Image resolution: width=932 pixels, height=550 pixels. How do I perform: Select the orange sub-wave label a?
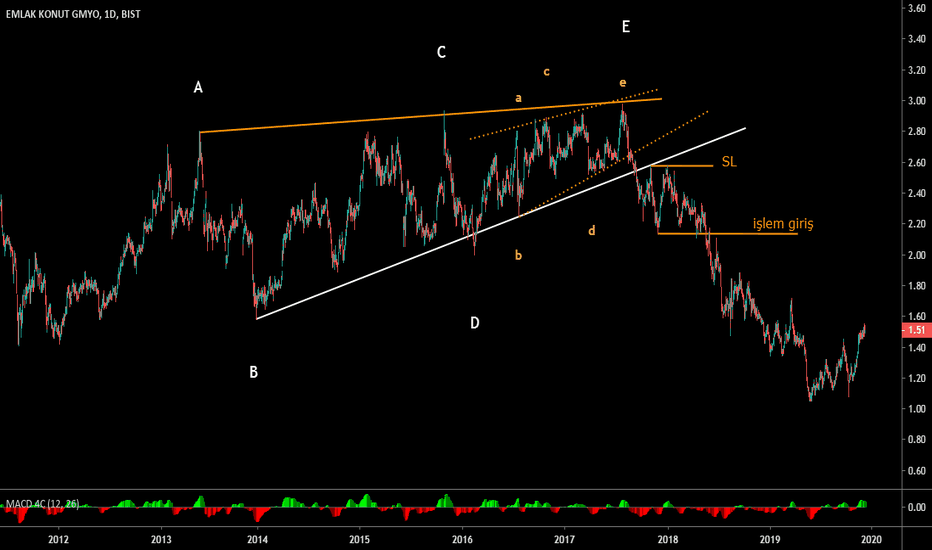[518, 98]
